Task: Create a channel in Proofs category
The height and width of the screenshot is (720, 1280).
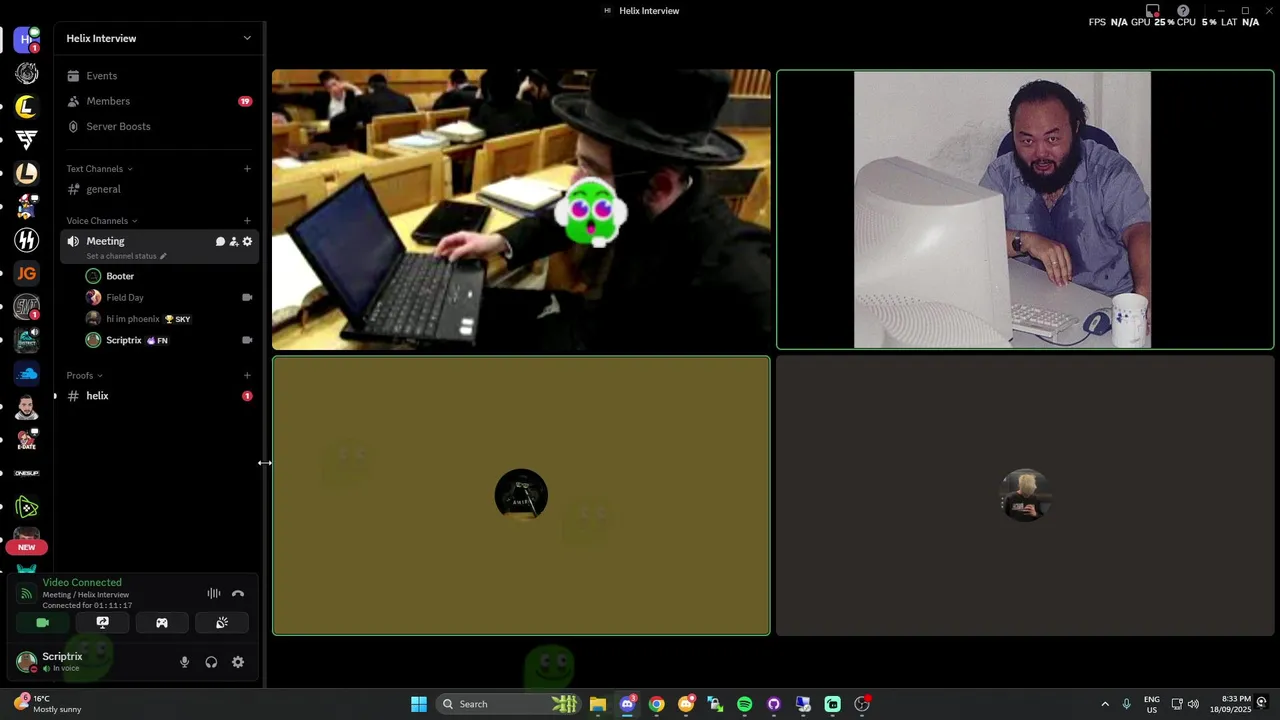Action: (x=247, y=376)
